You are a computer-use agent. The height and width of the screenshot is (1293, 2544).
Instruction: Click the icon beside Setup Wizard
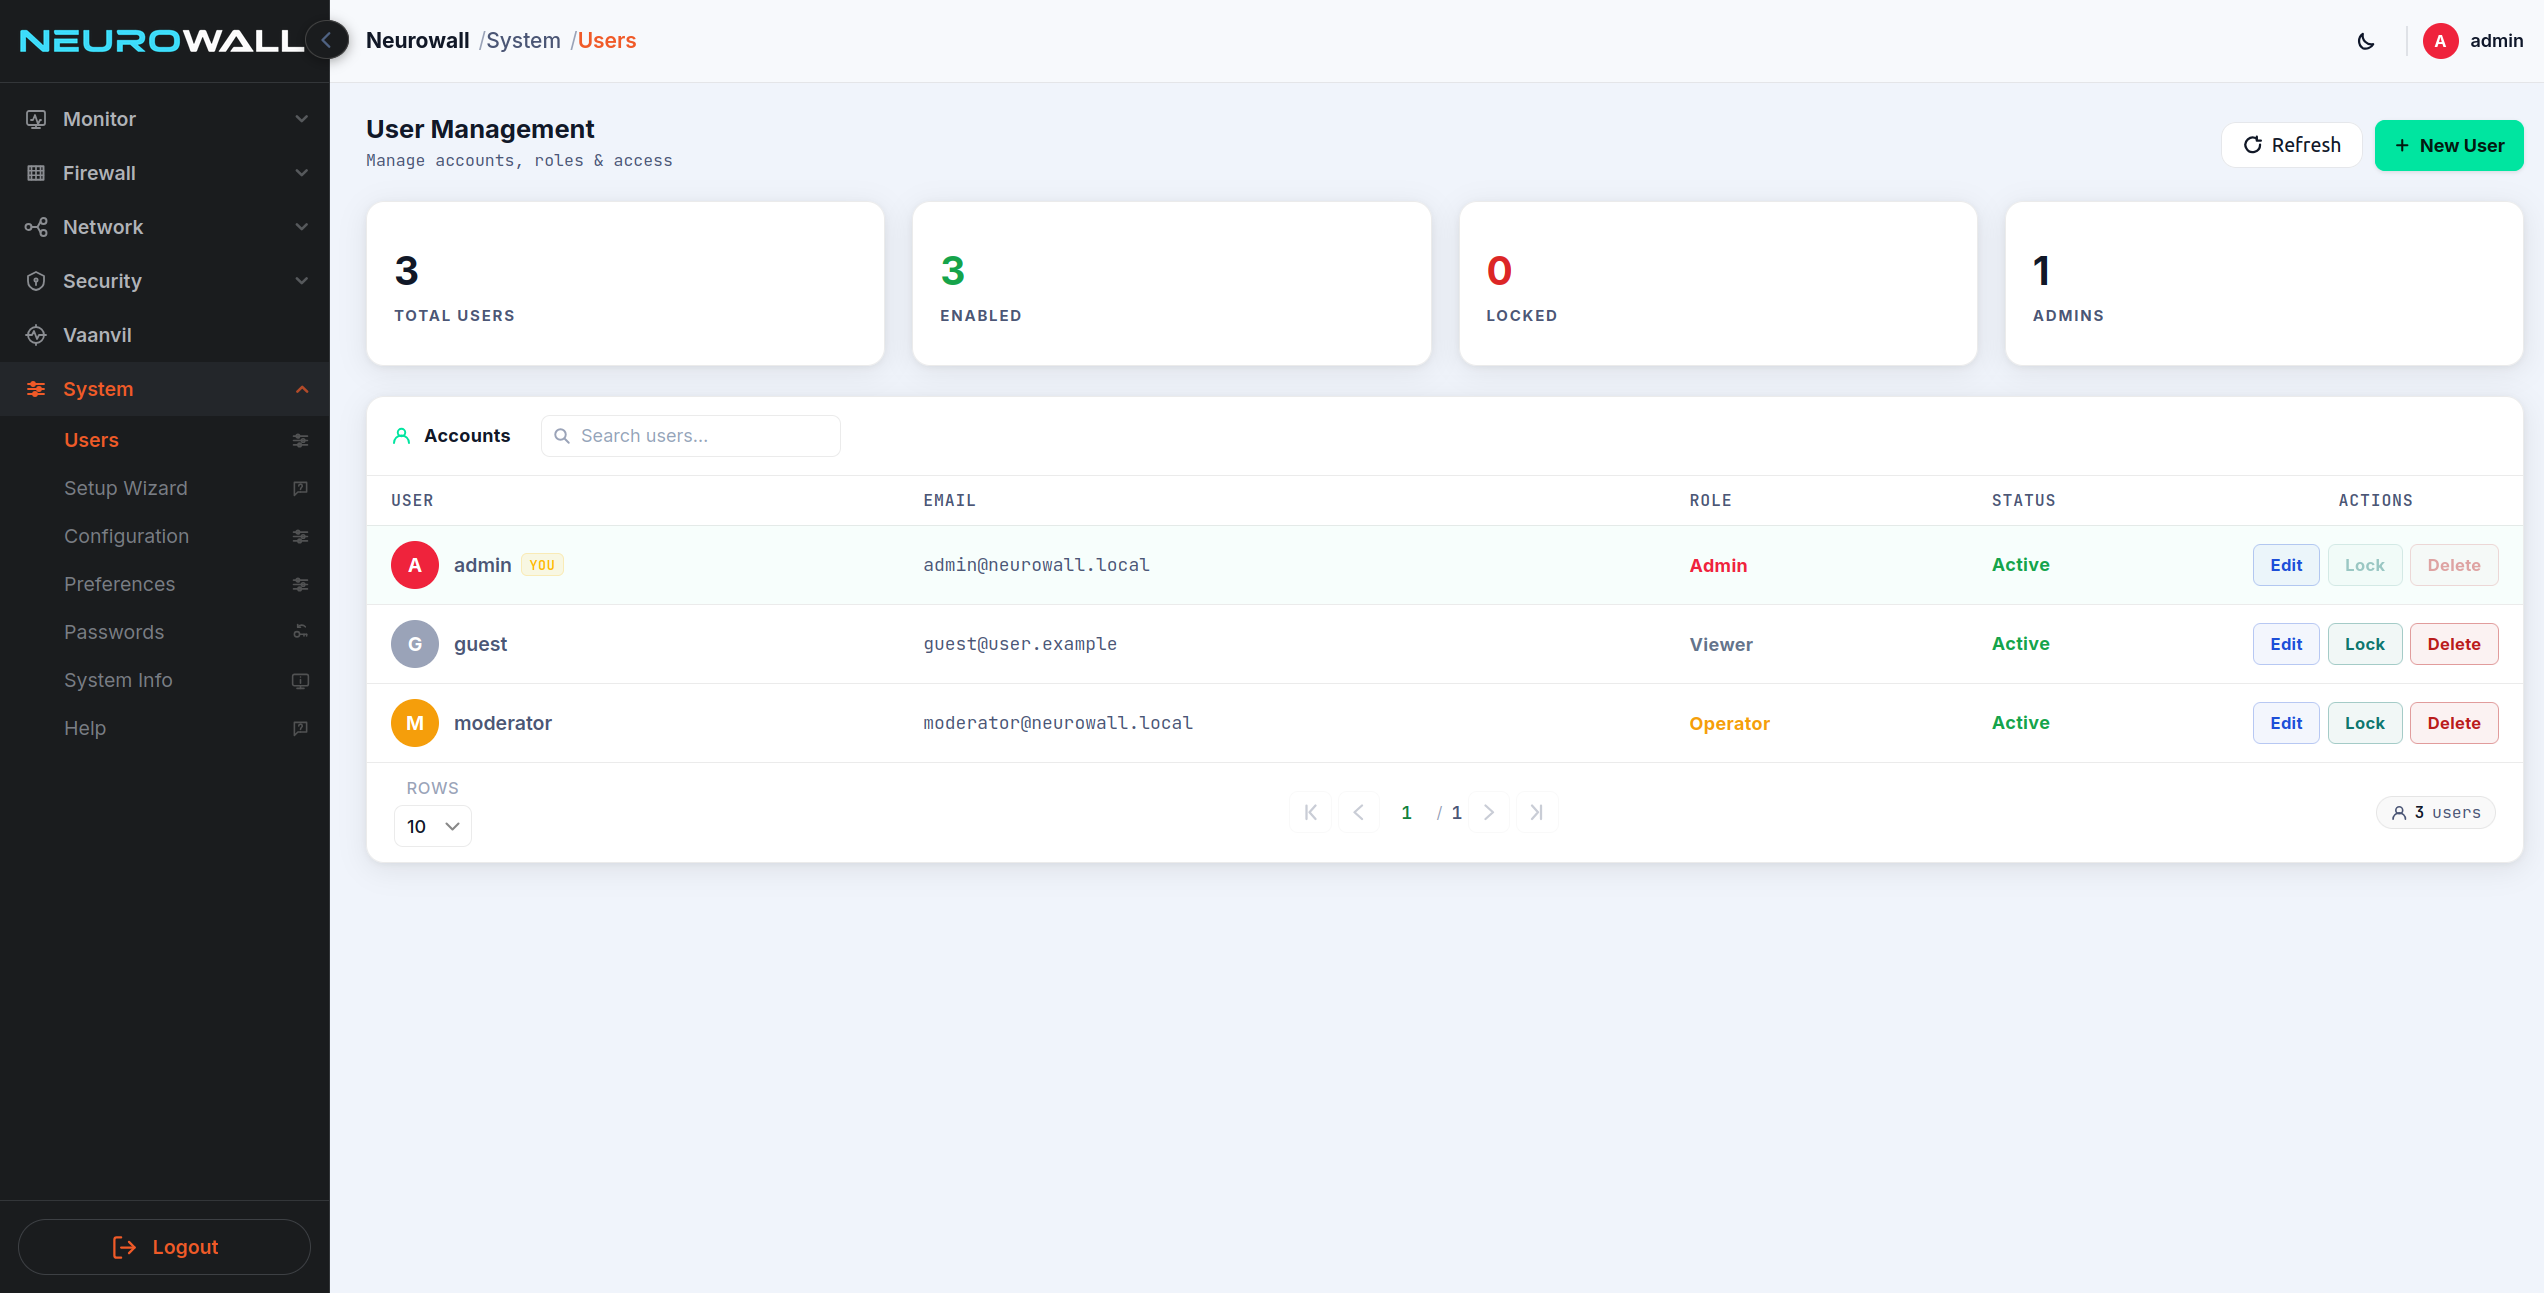tap(300, 488)
